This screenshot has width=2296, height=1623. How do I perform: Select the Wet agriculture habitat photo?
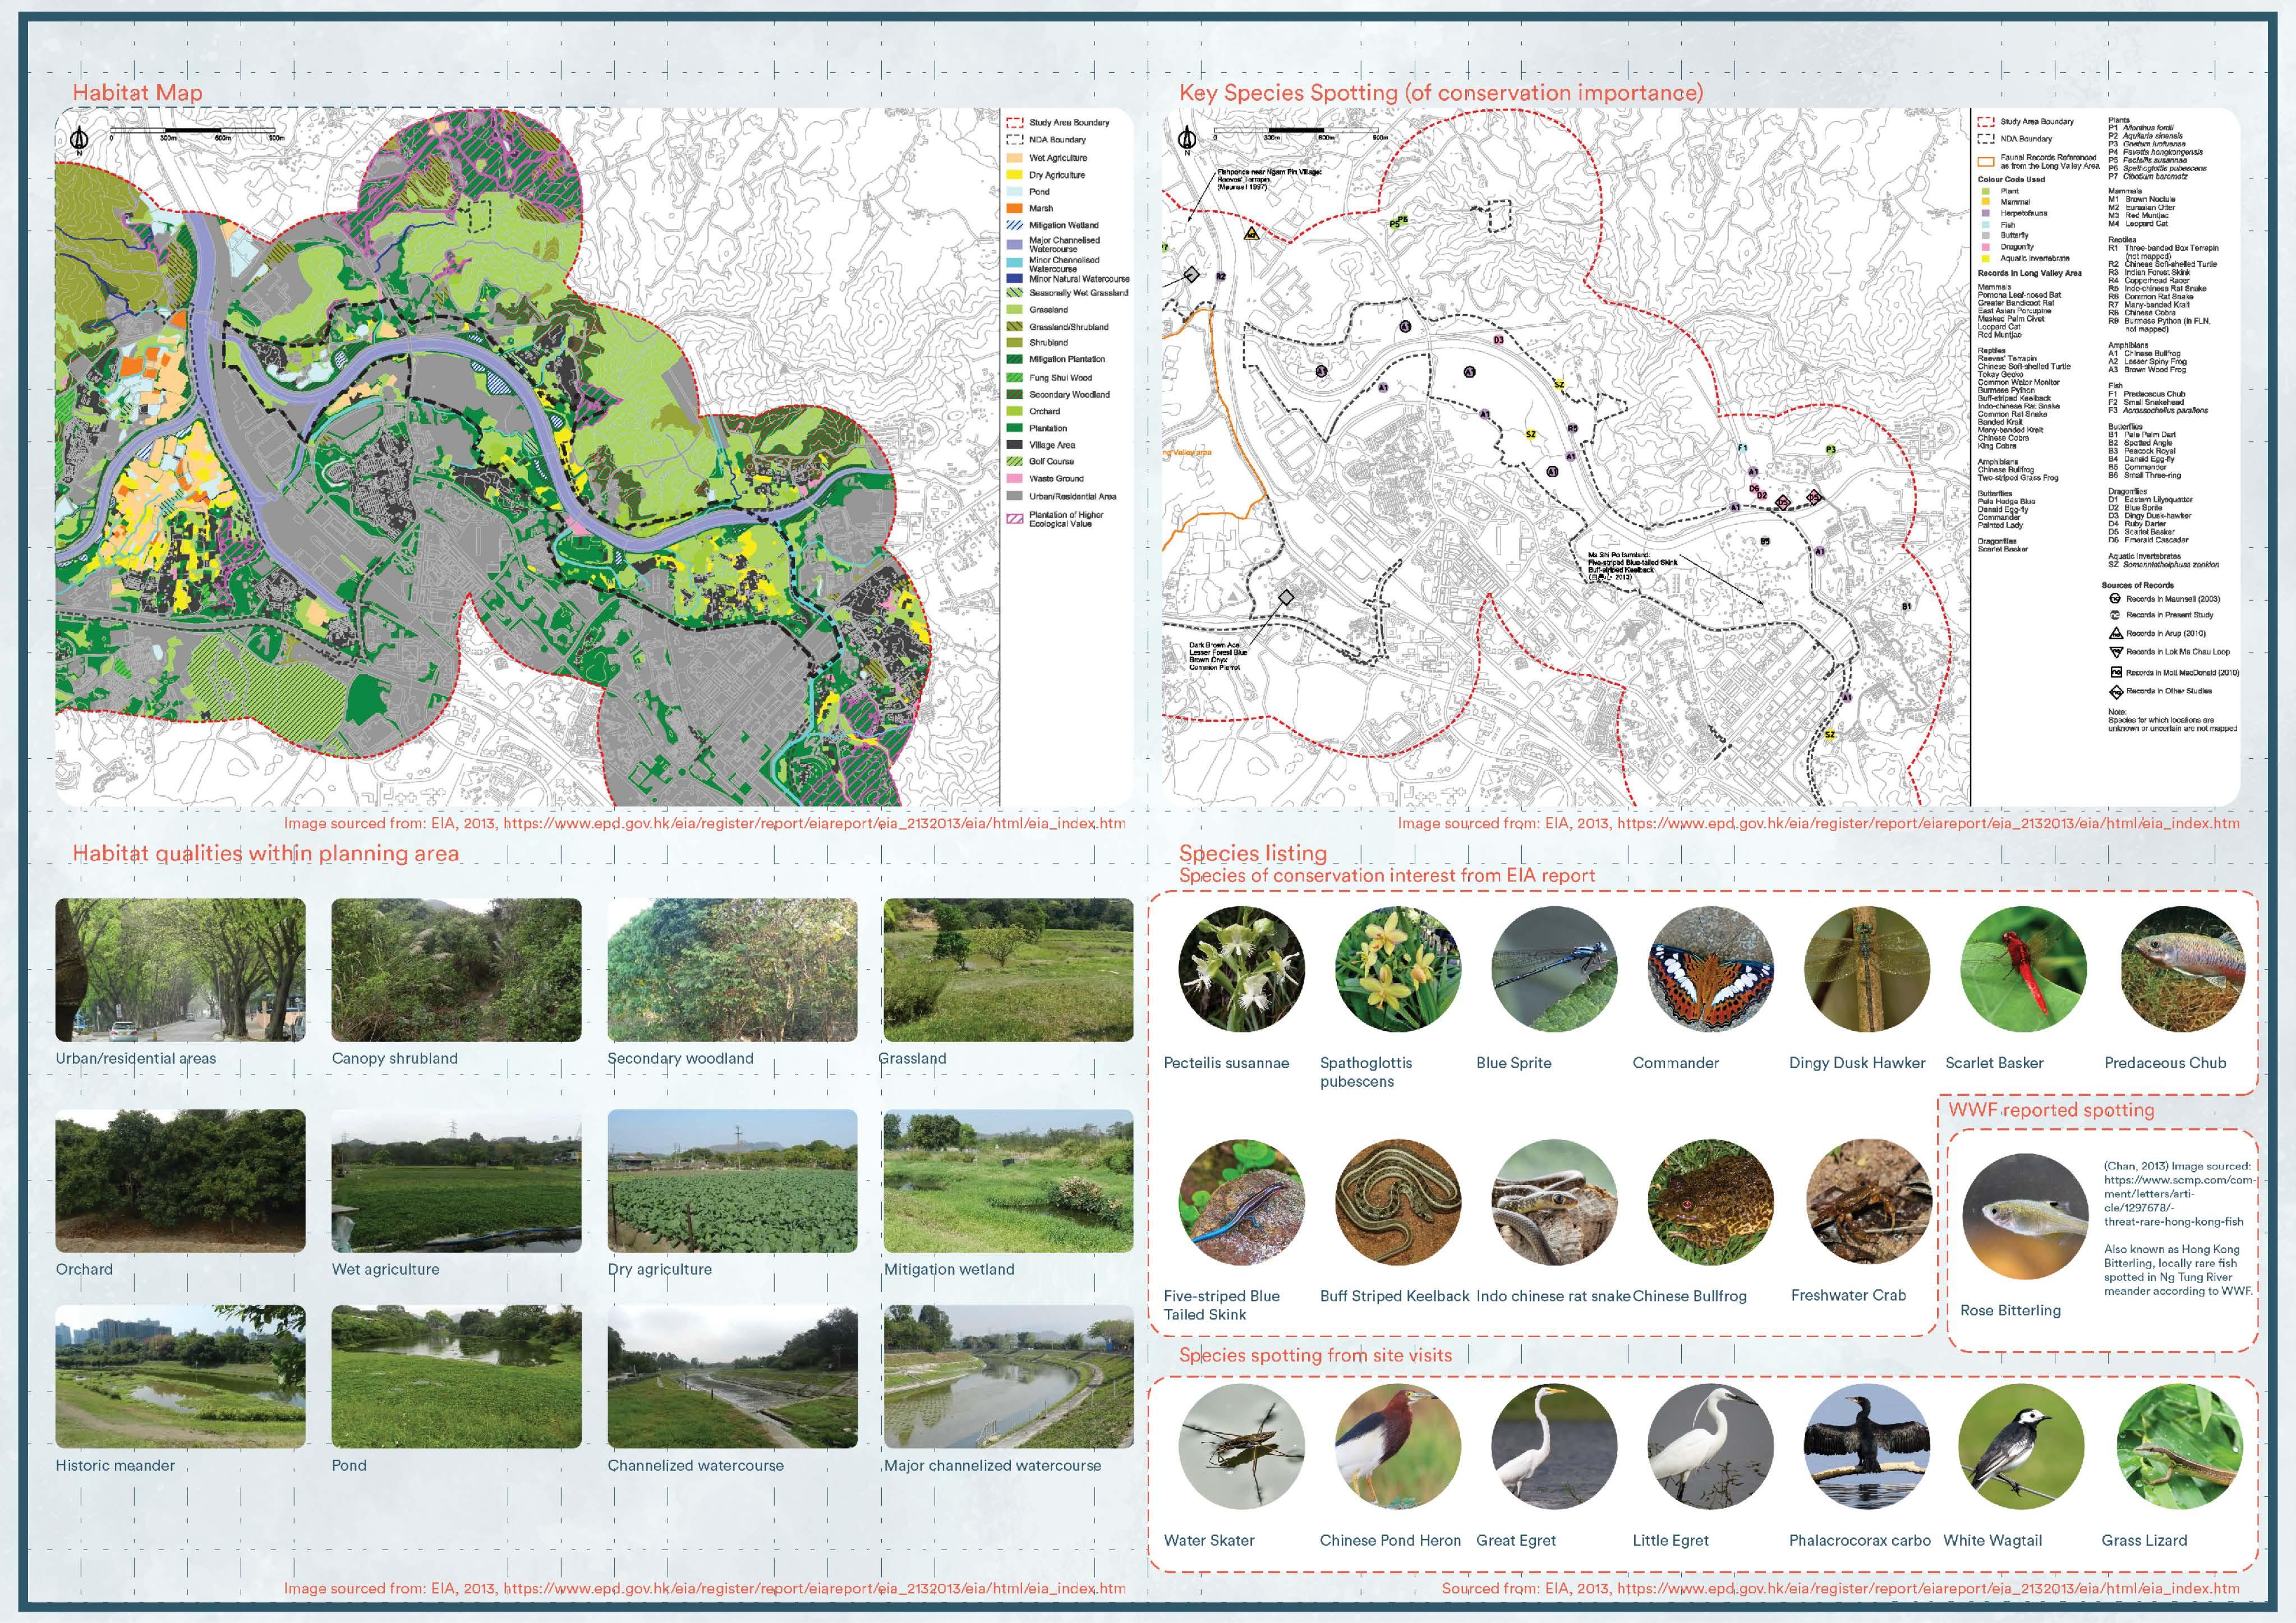pyautogui.click(x=456, y=1180)
